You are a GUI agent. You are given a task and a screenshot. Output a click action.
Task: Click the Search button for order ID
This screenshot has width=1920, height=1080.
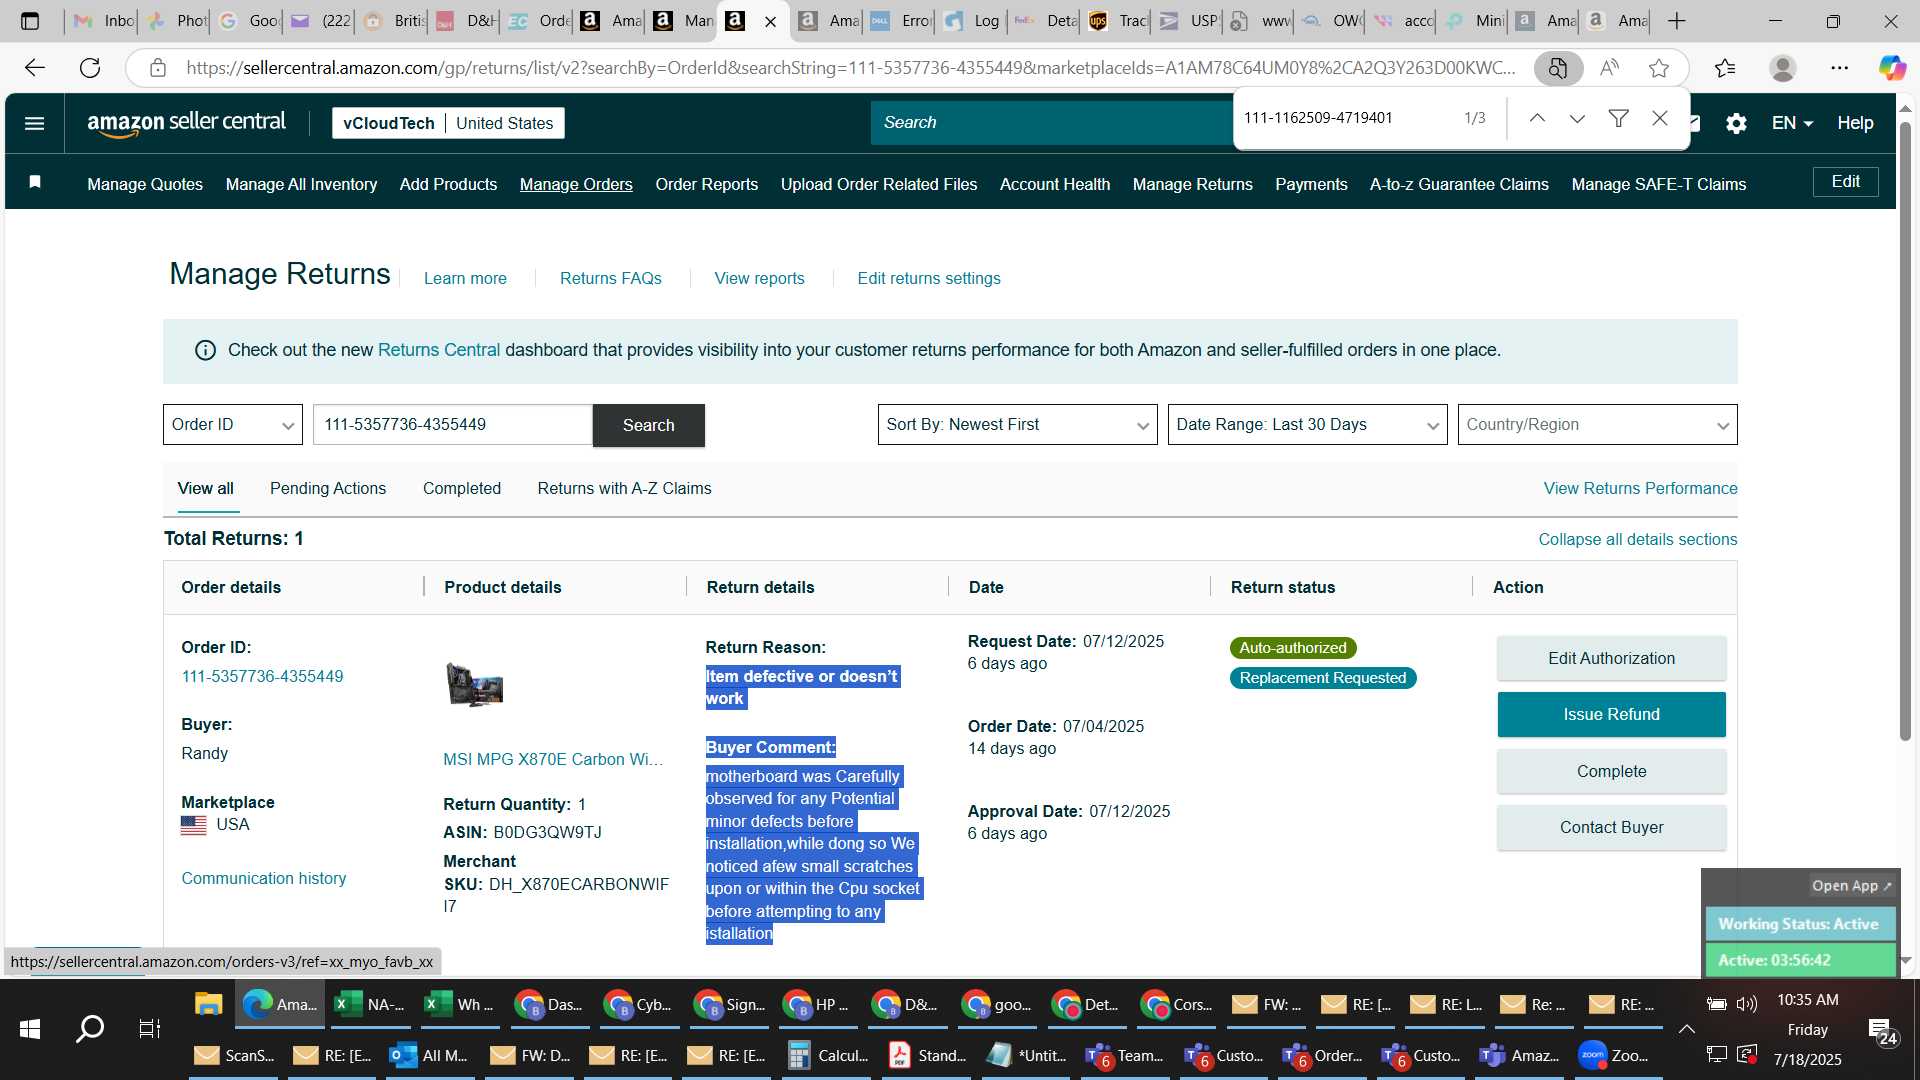(x=648, y=425)
